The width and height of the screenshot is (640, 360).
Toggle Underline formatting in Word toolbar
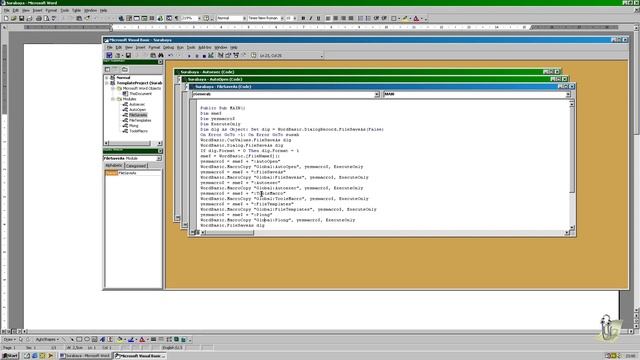318,18
